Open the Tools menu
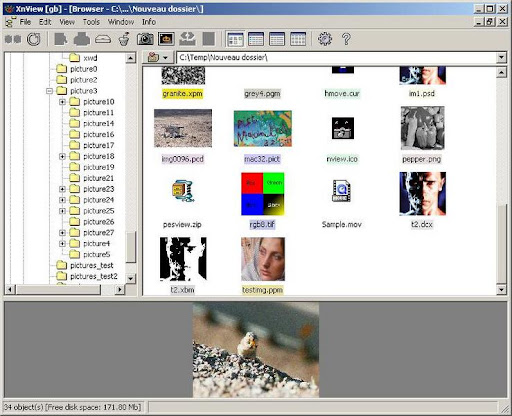Image resolution: width=512 pixels, height=416 pixels. [x=91, y=22]
